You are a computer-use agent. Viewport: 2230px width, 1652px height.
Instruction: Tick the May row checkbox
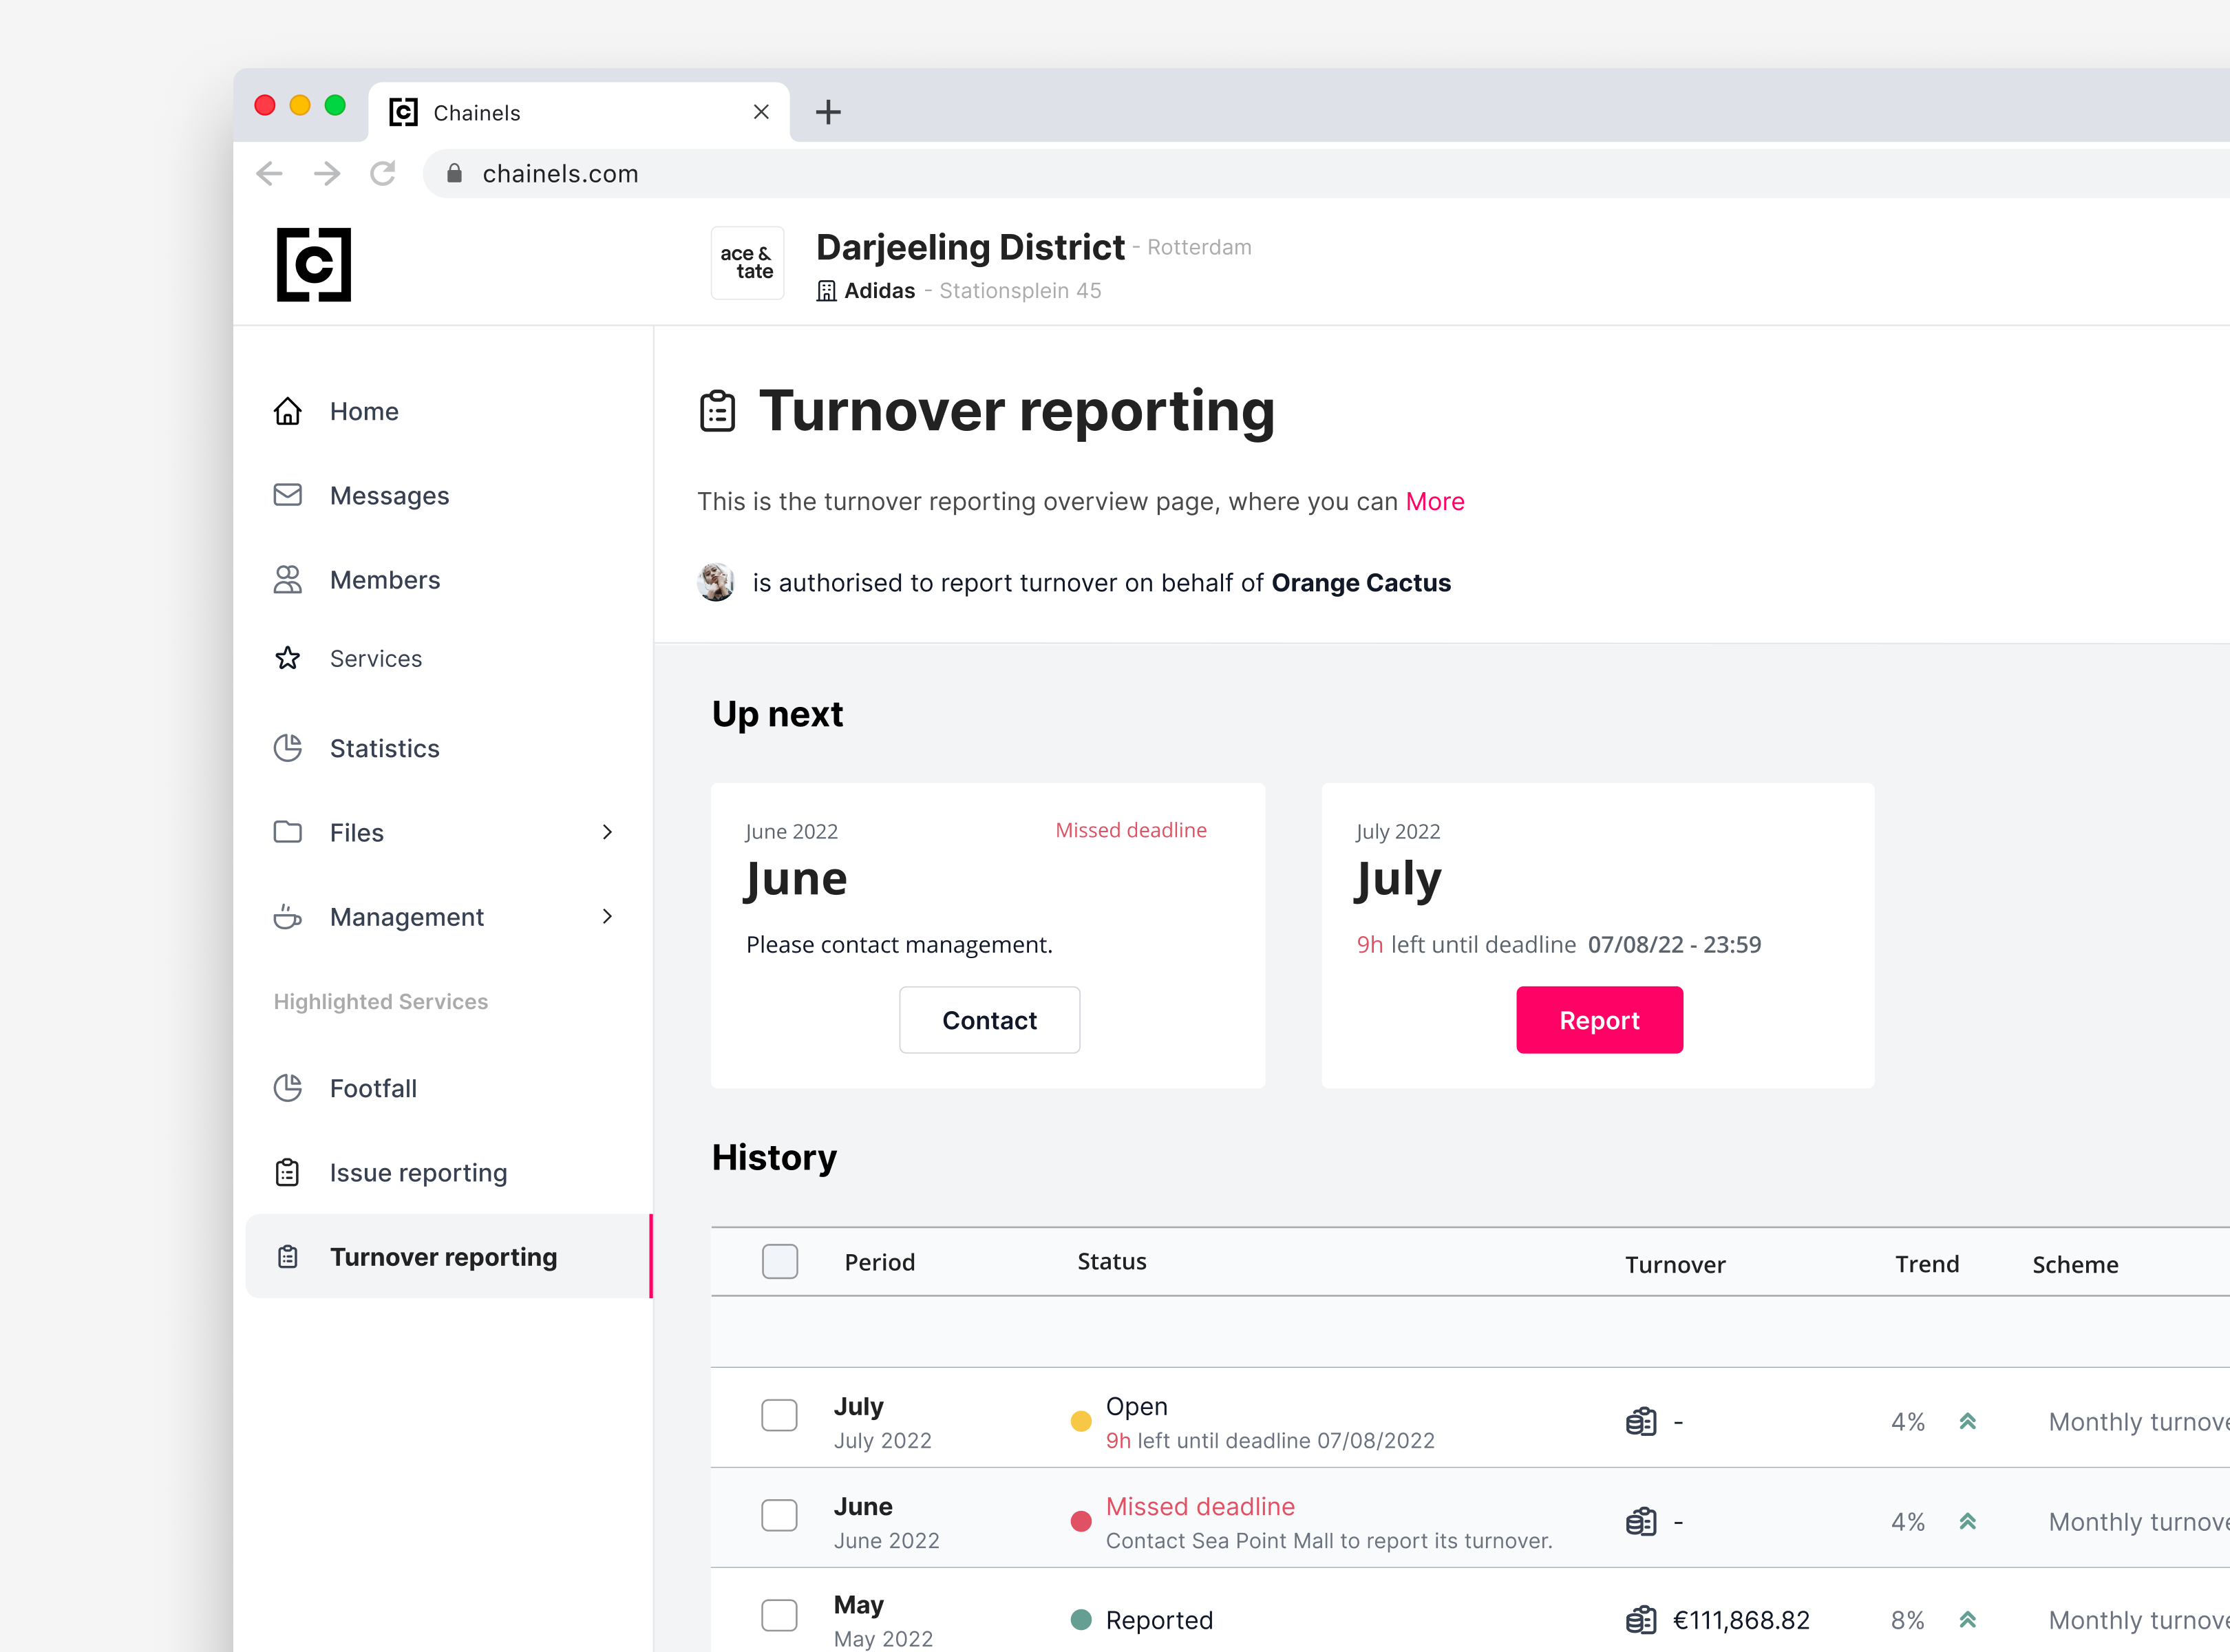[x=779, y=1614]
